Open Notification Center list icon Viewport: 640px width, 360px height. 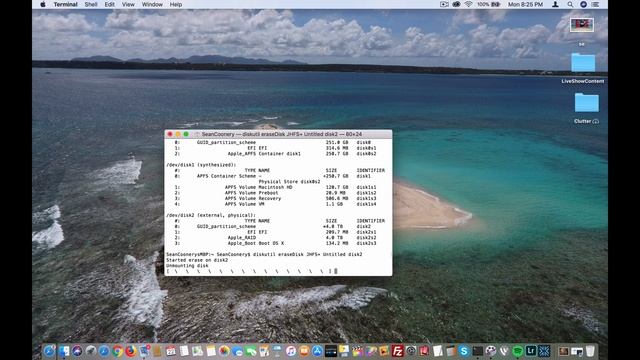(x=596, y=4)
